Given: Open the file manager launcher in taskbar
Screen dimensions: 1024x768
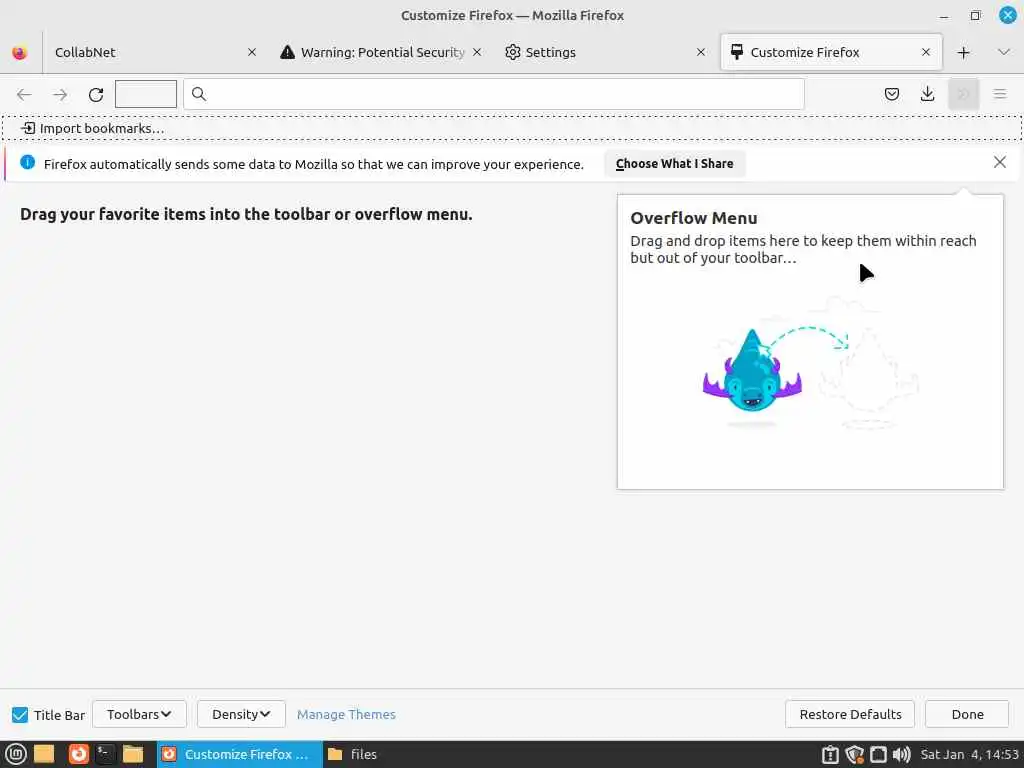Looking at the screenshot, I should point(133,754).
